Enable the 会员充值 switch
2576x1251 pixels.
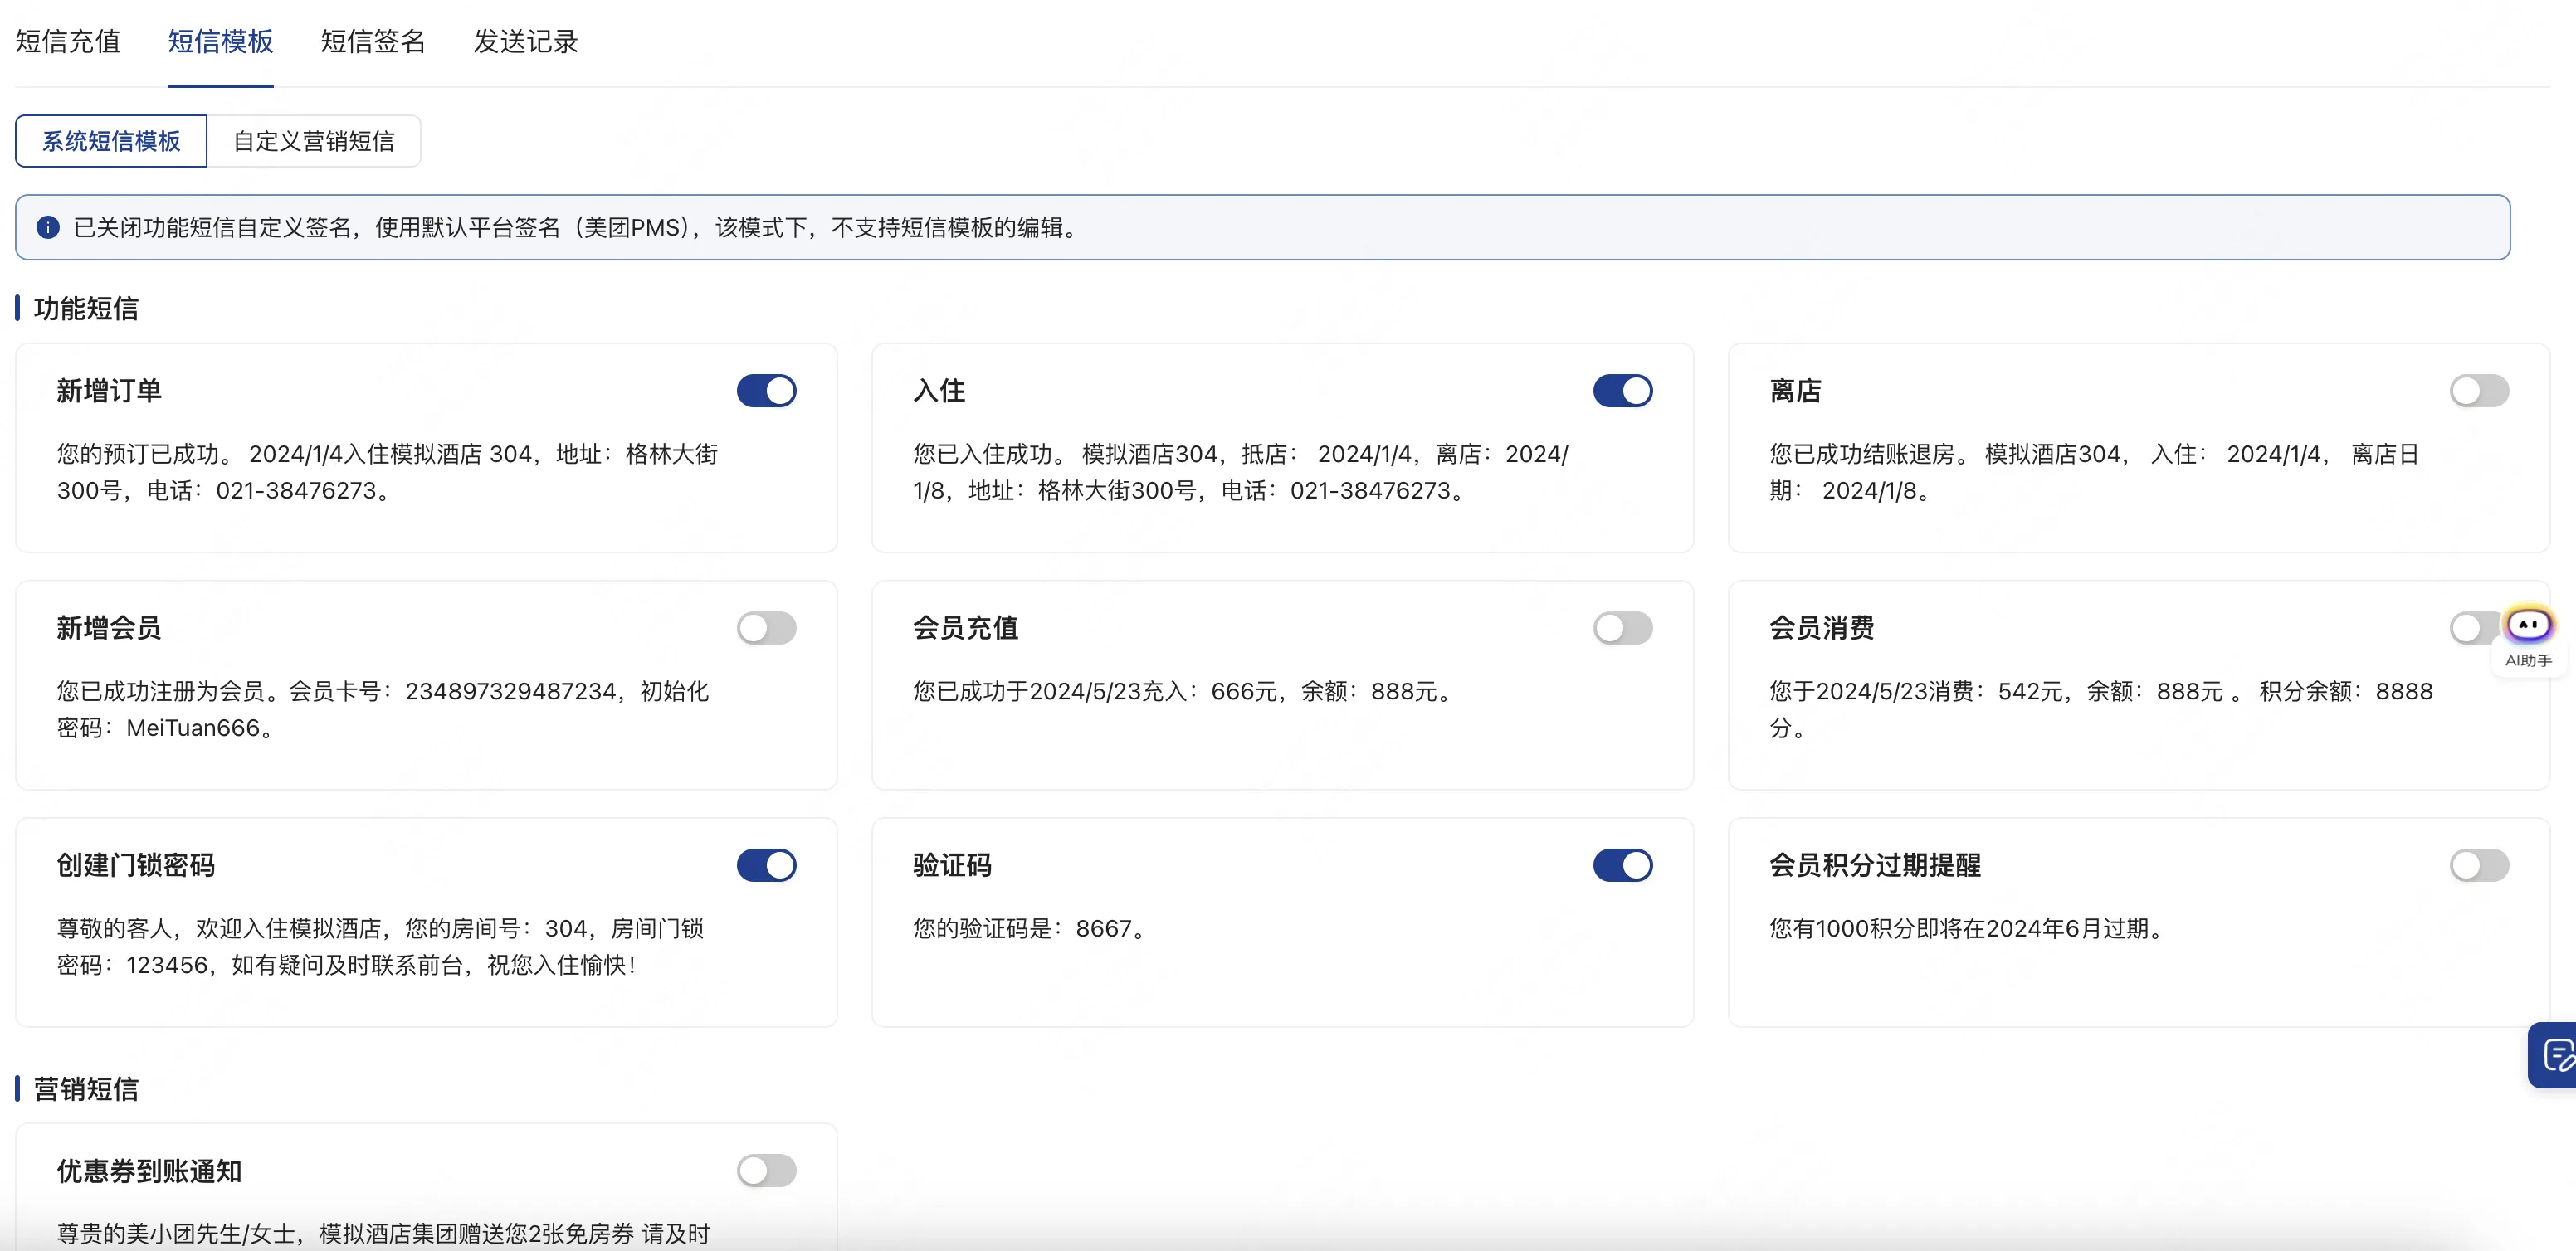pyautogui.click(x=1622, y=628)
